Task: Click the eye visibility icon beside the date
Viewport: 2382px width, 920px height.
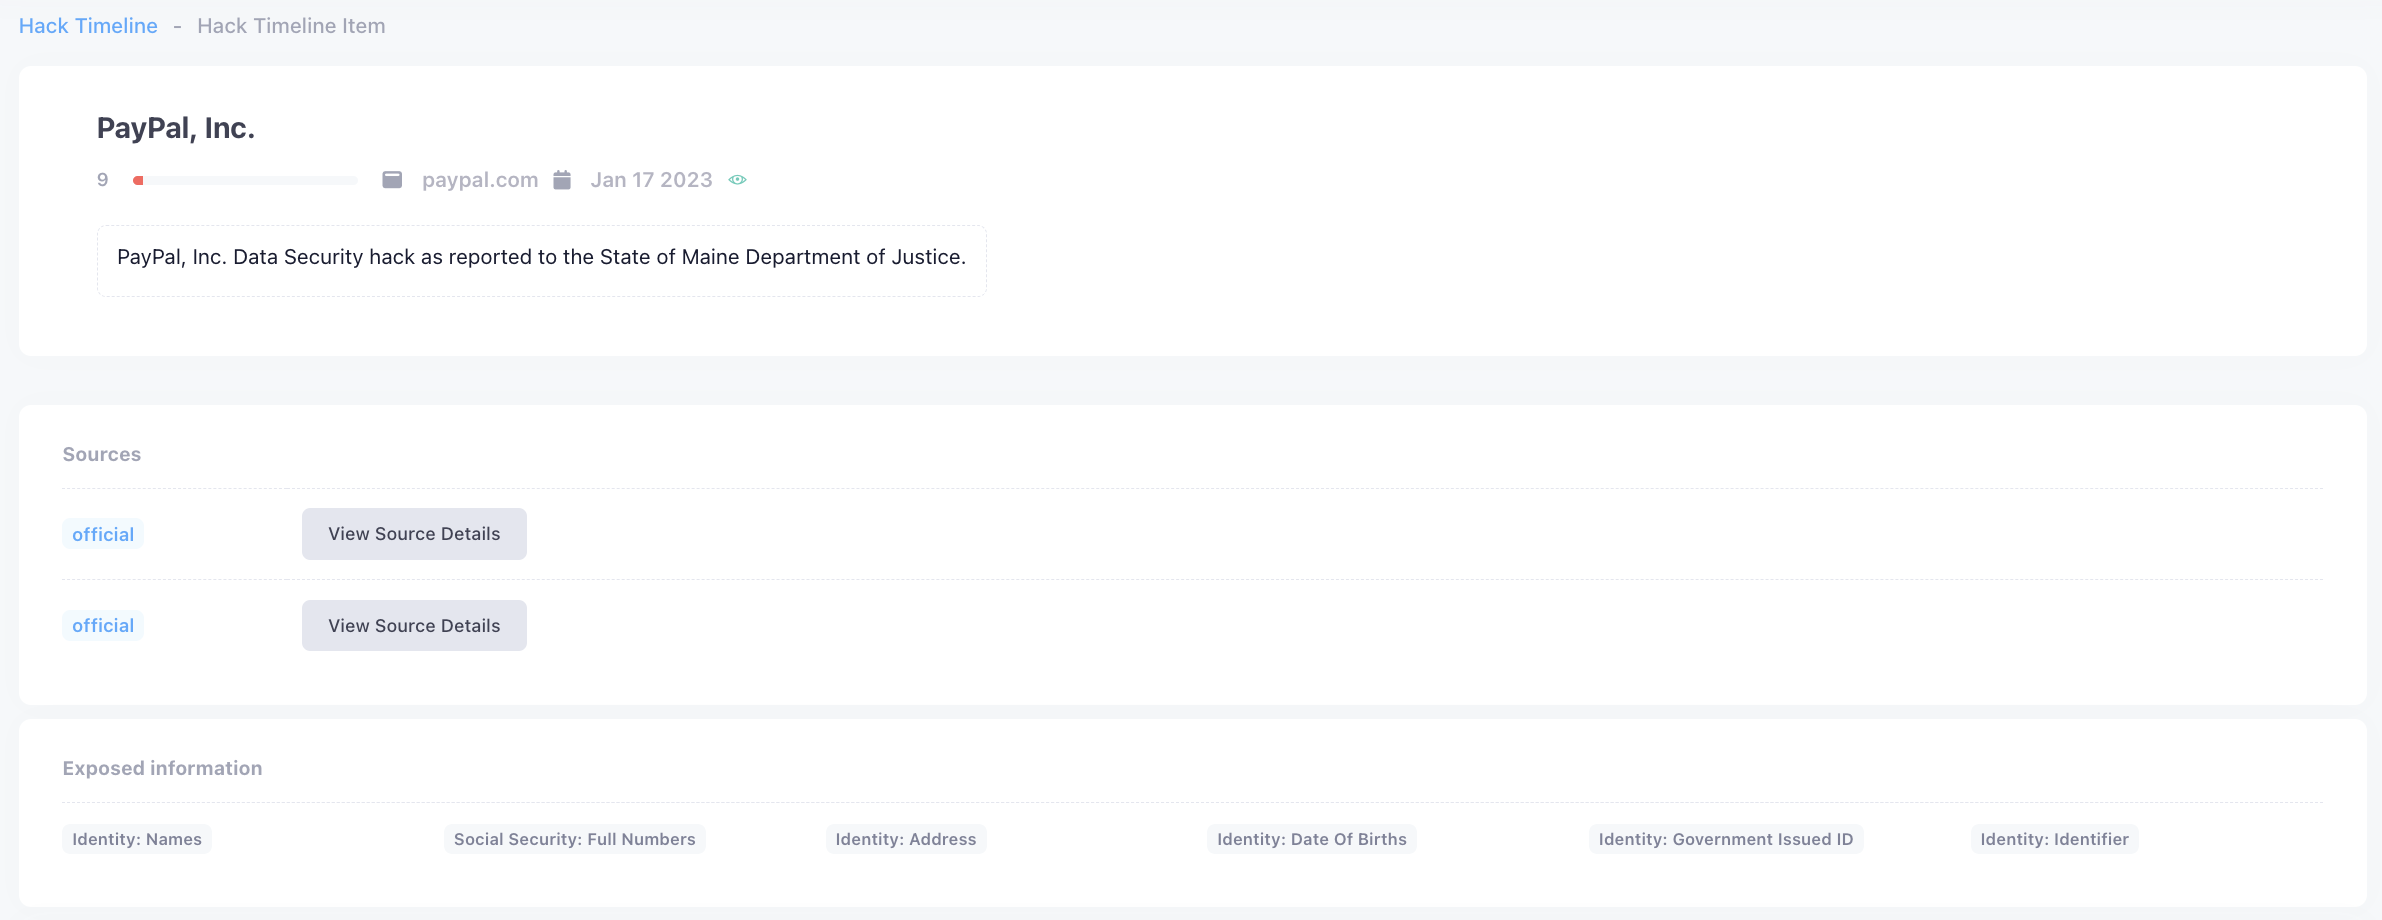Action: pos(737,180)
